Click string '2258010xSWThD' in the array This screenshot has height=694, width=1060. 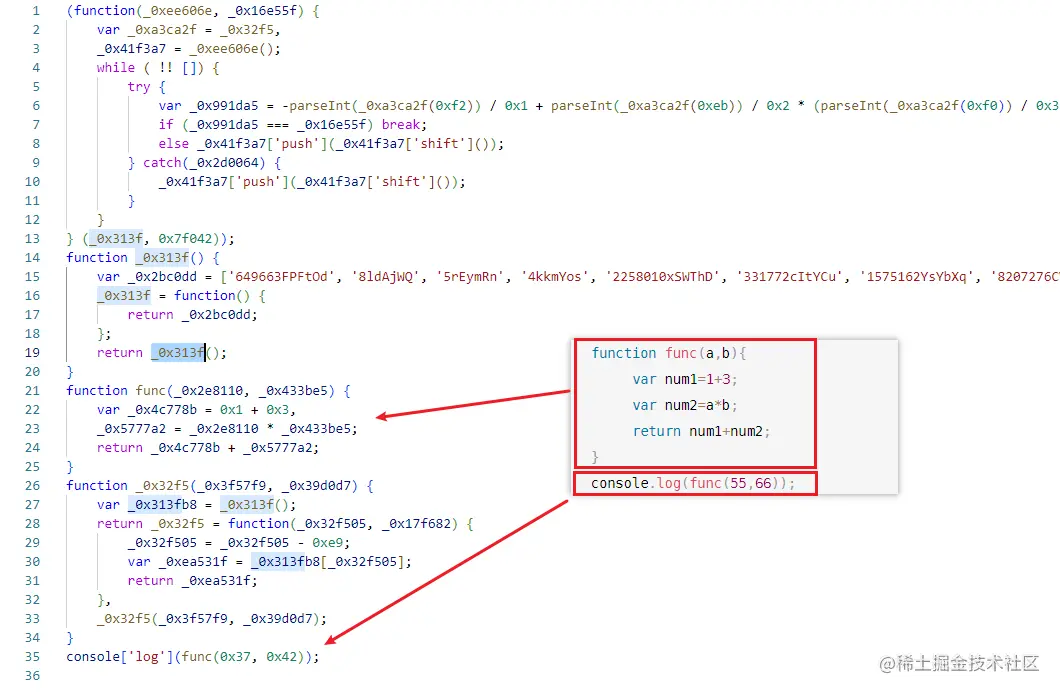663,277
